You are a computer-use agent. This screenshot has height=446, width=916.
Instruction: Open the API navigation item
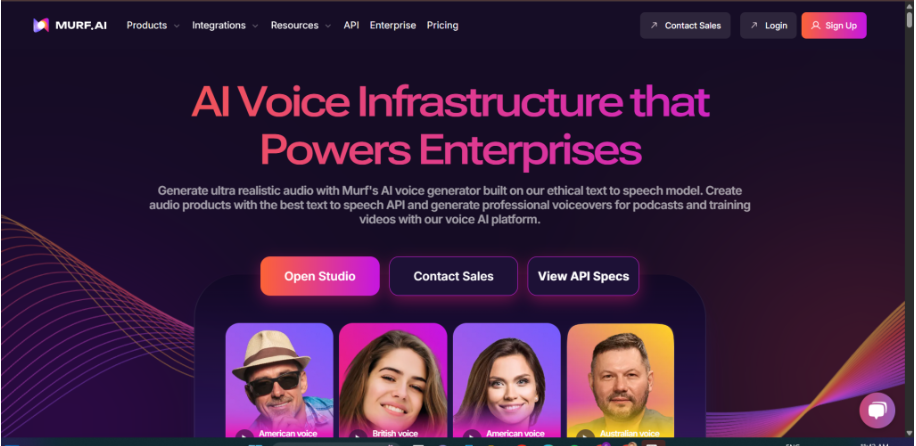point(351,25)
